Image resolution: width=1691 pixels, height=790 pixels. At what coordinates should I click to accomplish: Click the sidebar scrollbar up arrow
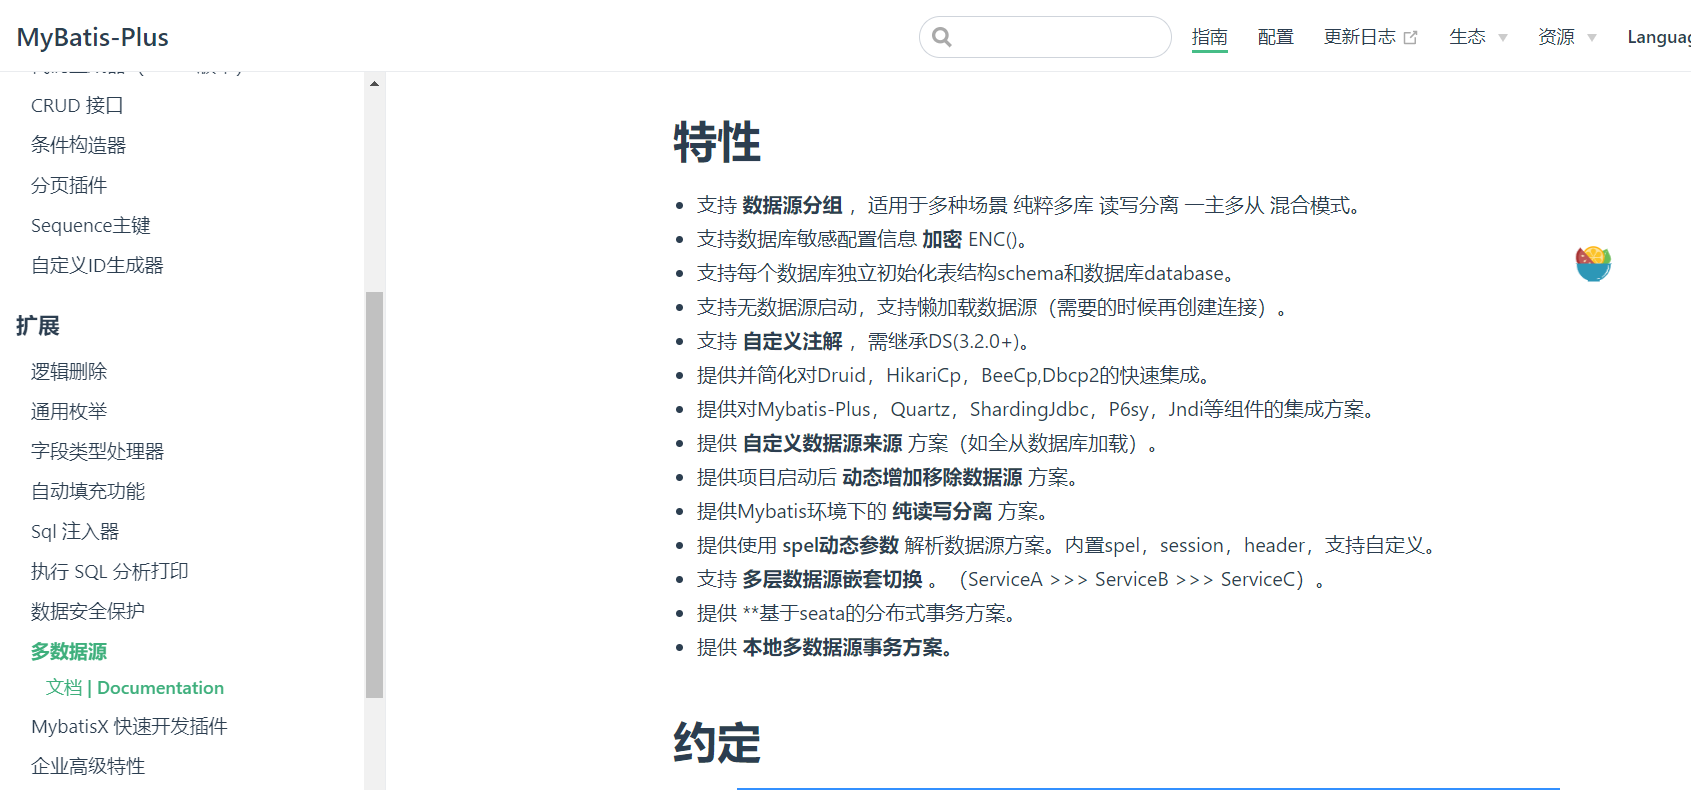coord(374,84)
